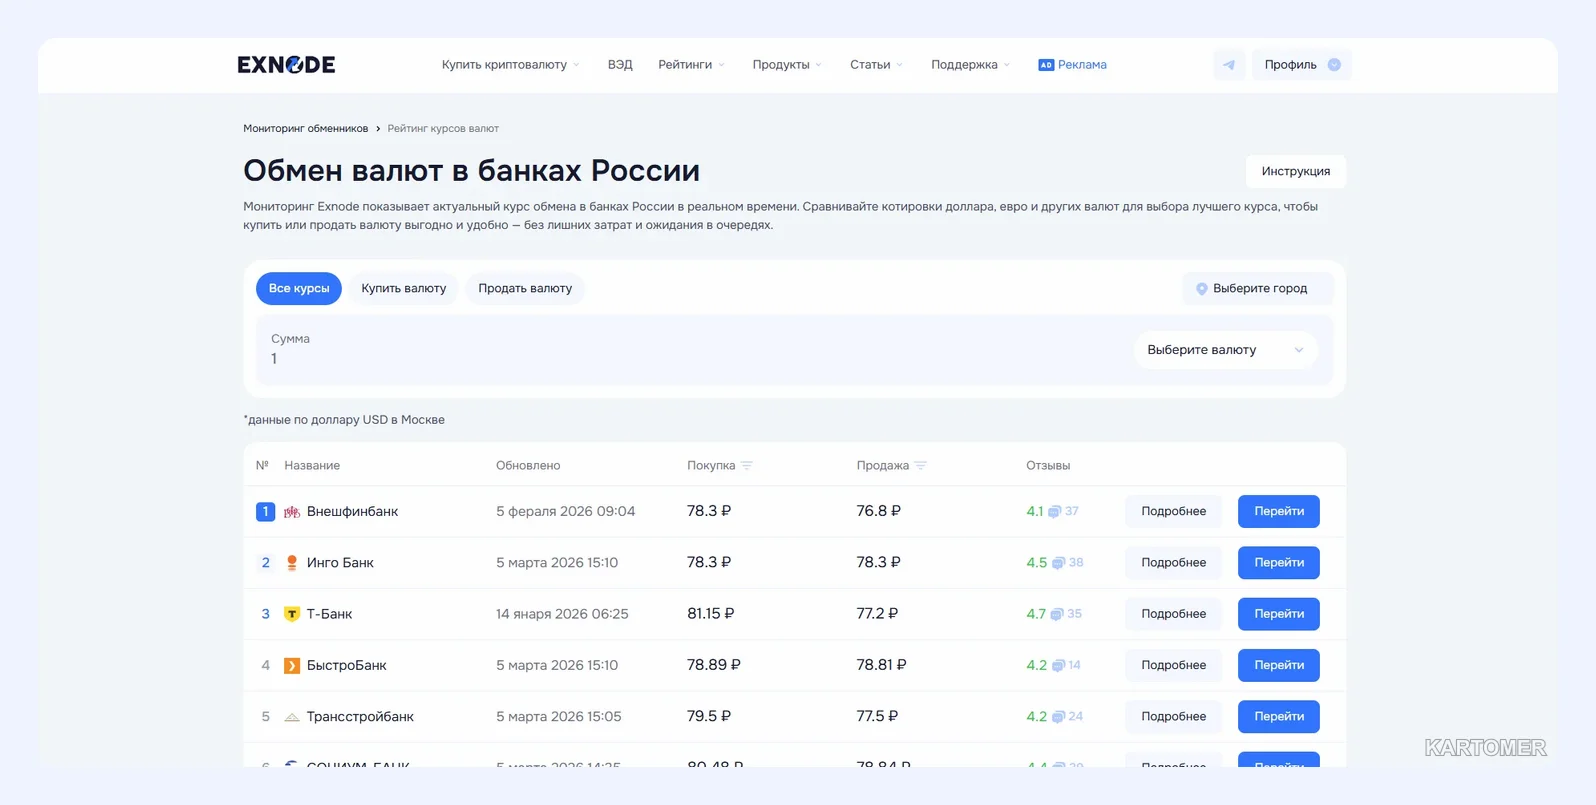Click the 4.5 rating of Инго Банк
Image resolution: width=1596 pixels, height=805 pixels.
[1036, 563]
